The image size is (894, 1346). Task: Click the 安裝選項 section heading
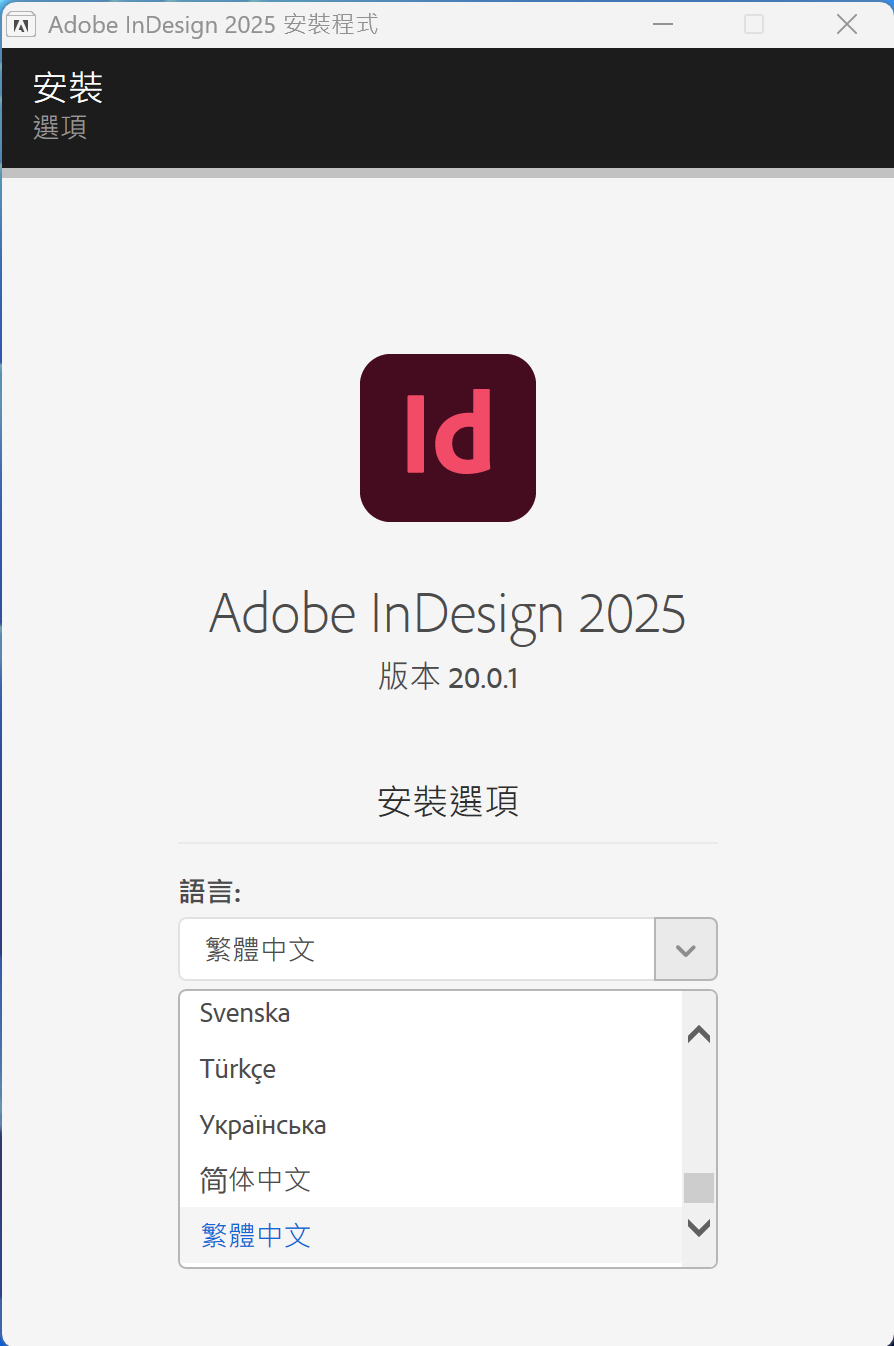[447, 802]
